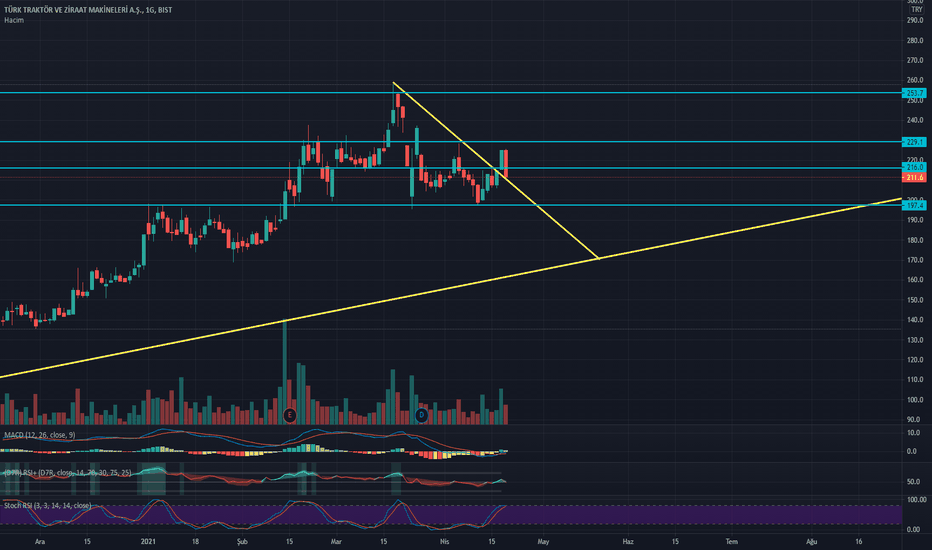Click the 280.0 value on the price axis
This screenshot has width=932, height=550.
pyautogui.click(x=915, y=40)
